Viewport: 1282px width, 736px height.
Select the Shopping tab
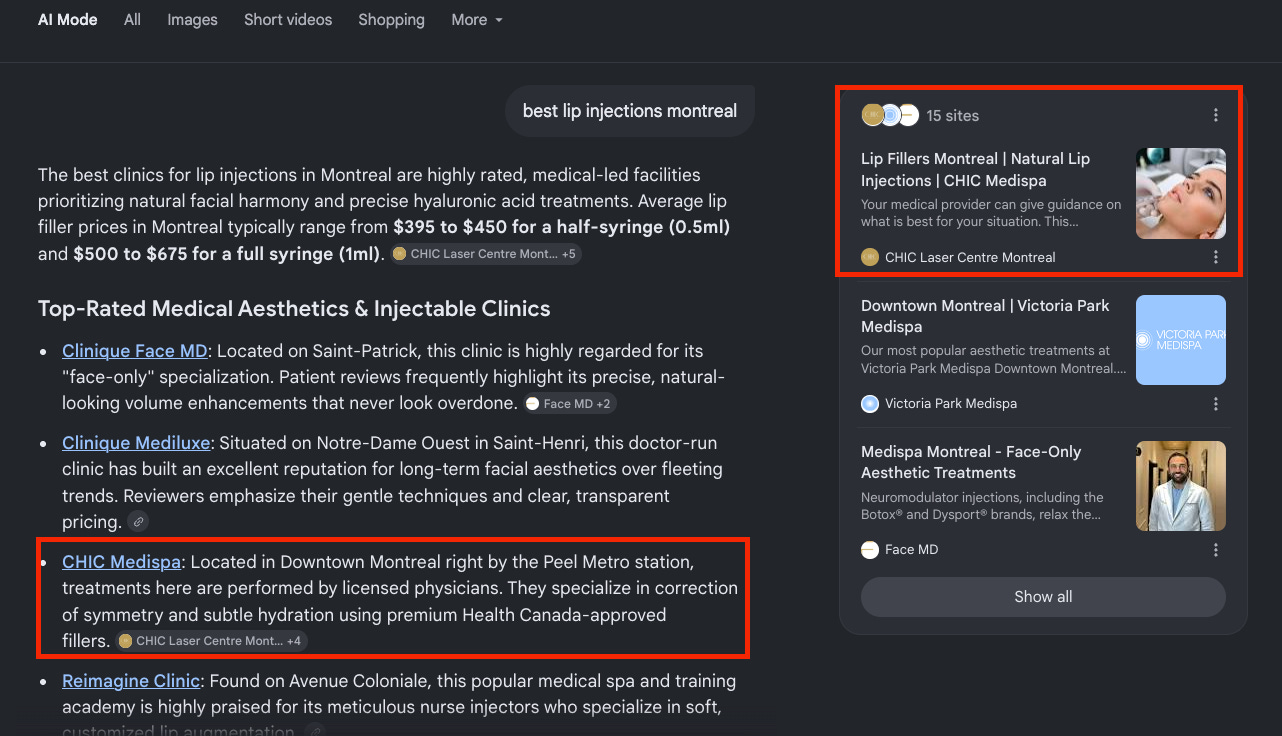point(391,20)
